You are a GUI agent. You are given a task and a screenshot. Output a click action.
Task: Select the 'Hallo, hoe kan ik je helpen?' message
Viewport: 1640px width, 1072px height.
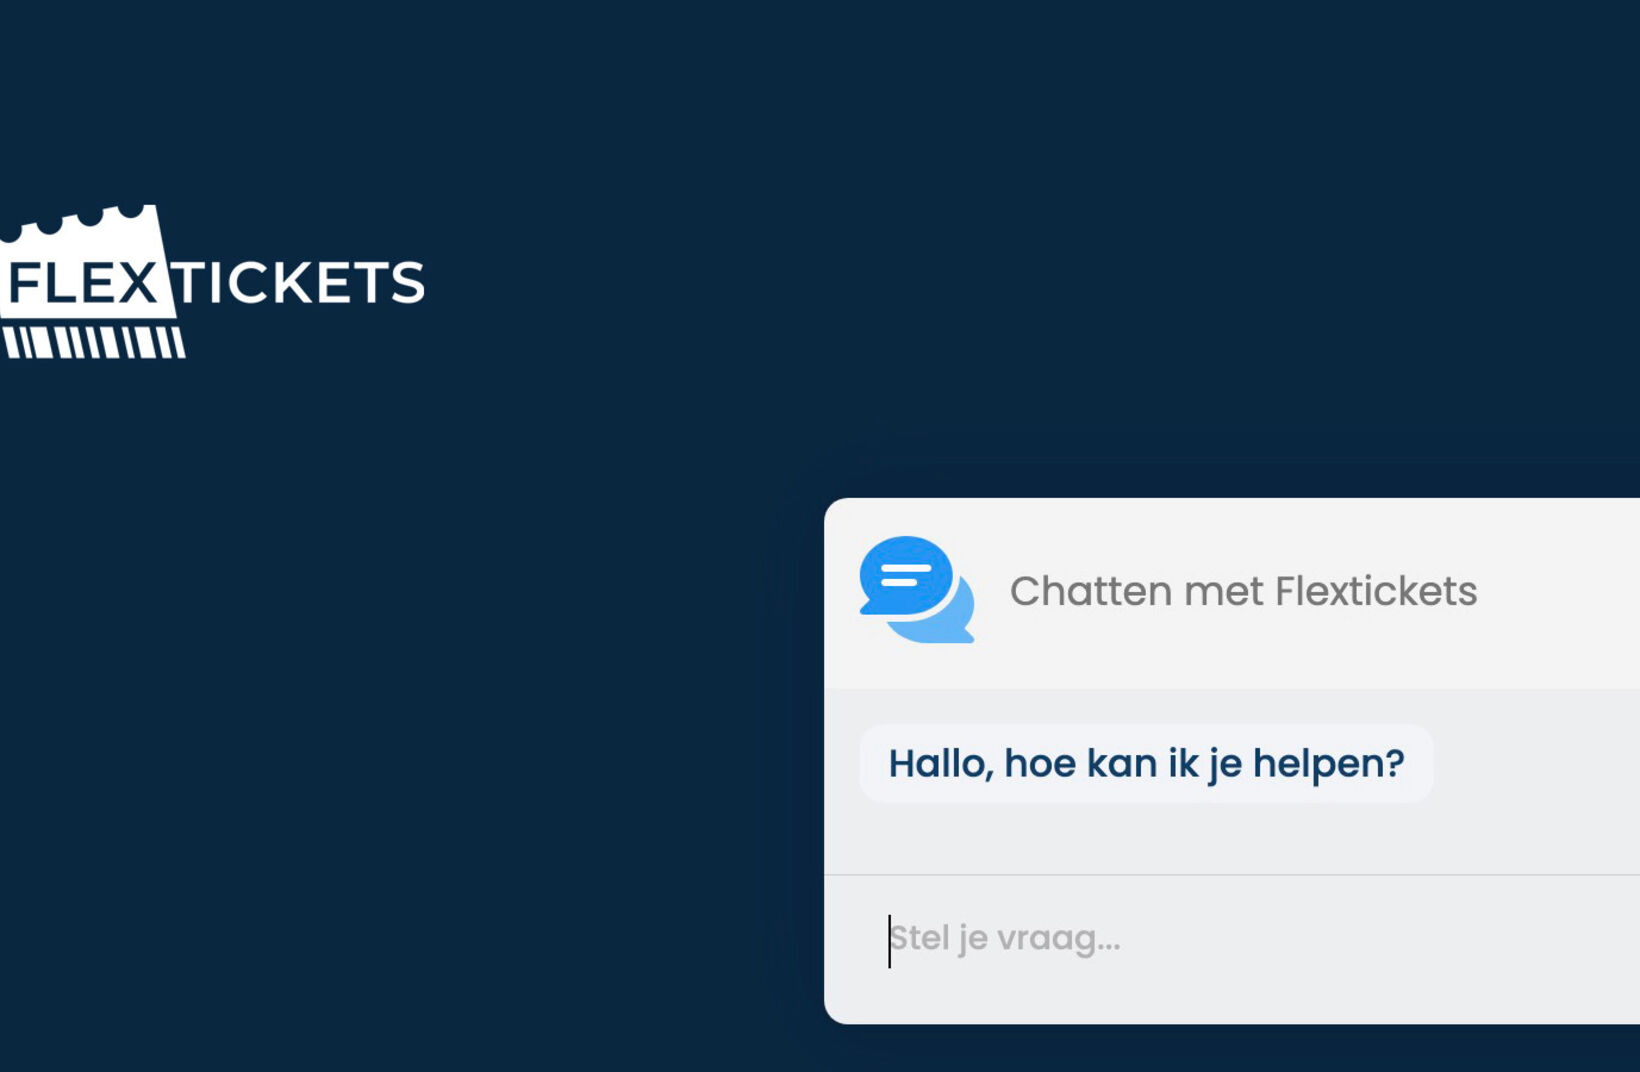pyautogui.click(x=1146, y=764)
